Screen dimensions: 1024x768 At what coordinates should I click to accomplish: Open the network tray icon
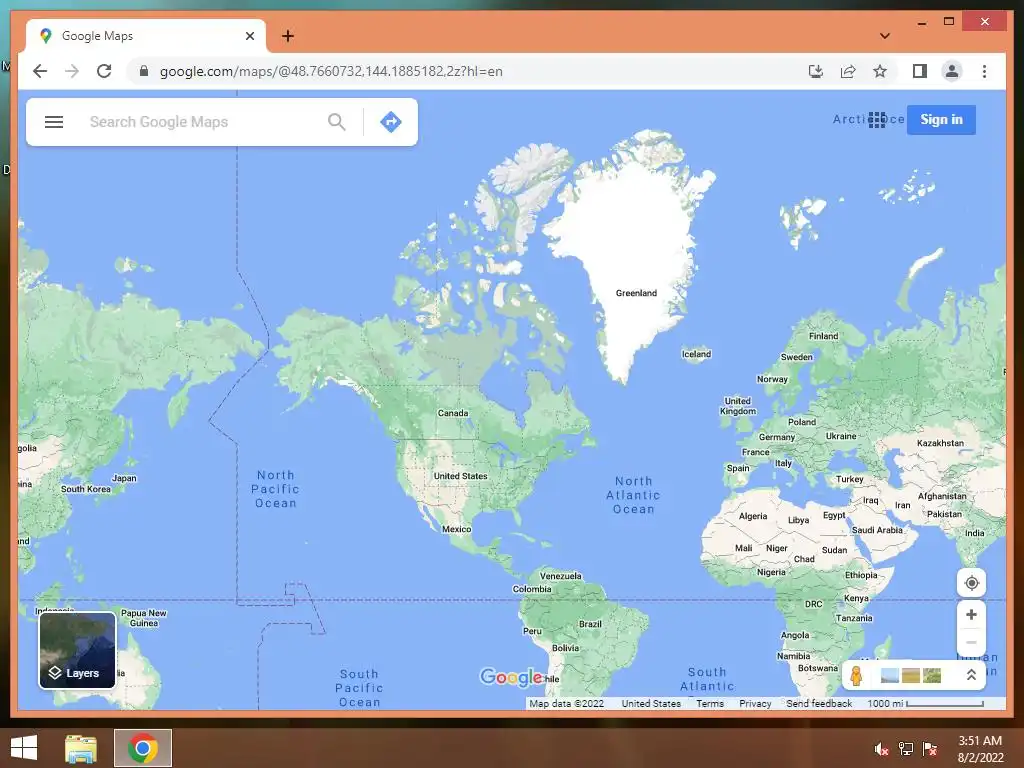(906, 749)
